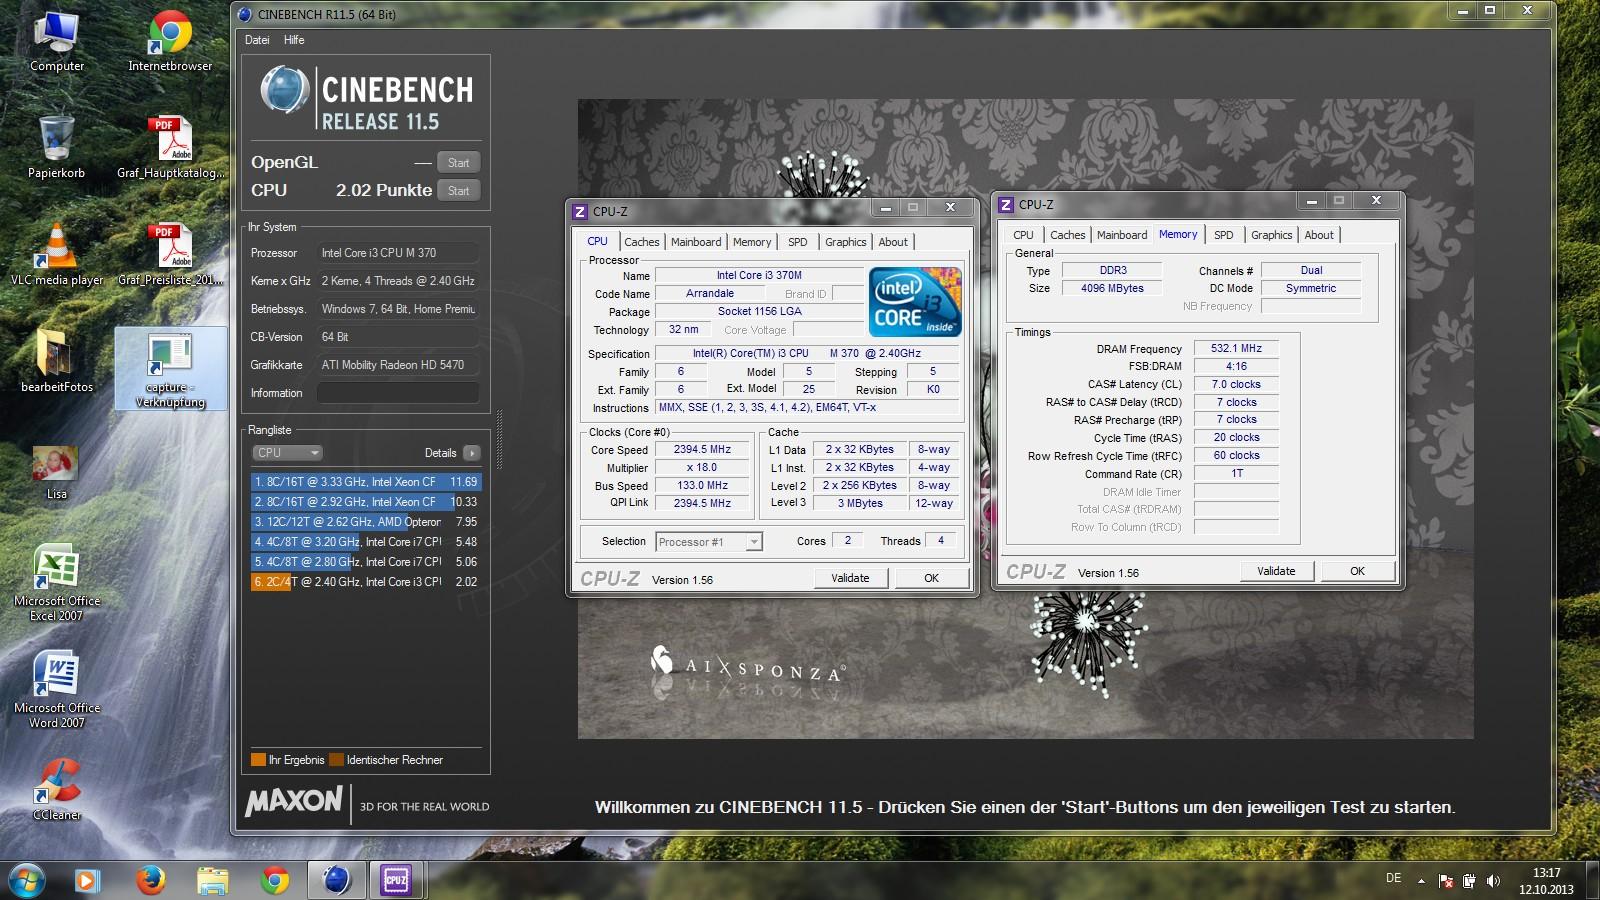1600x900 pixels.
Task: Select ranking row 1 Intel Xeon 11.69
Action: point(366,482)
